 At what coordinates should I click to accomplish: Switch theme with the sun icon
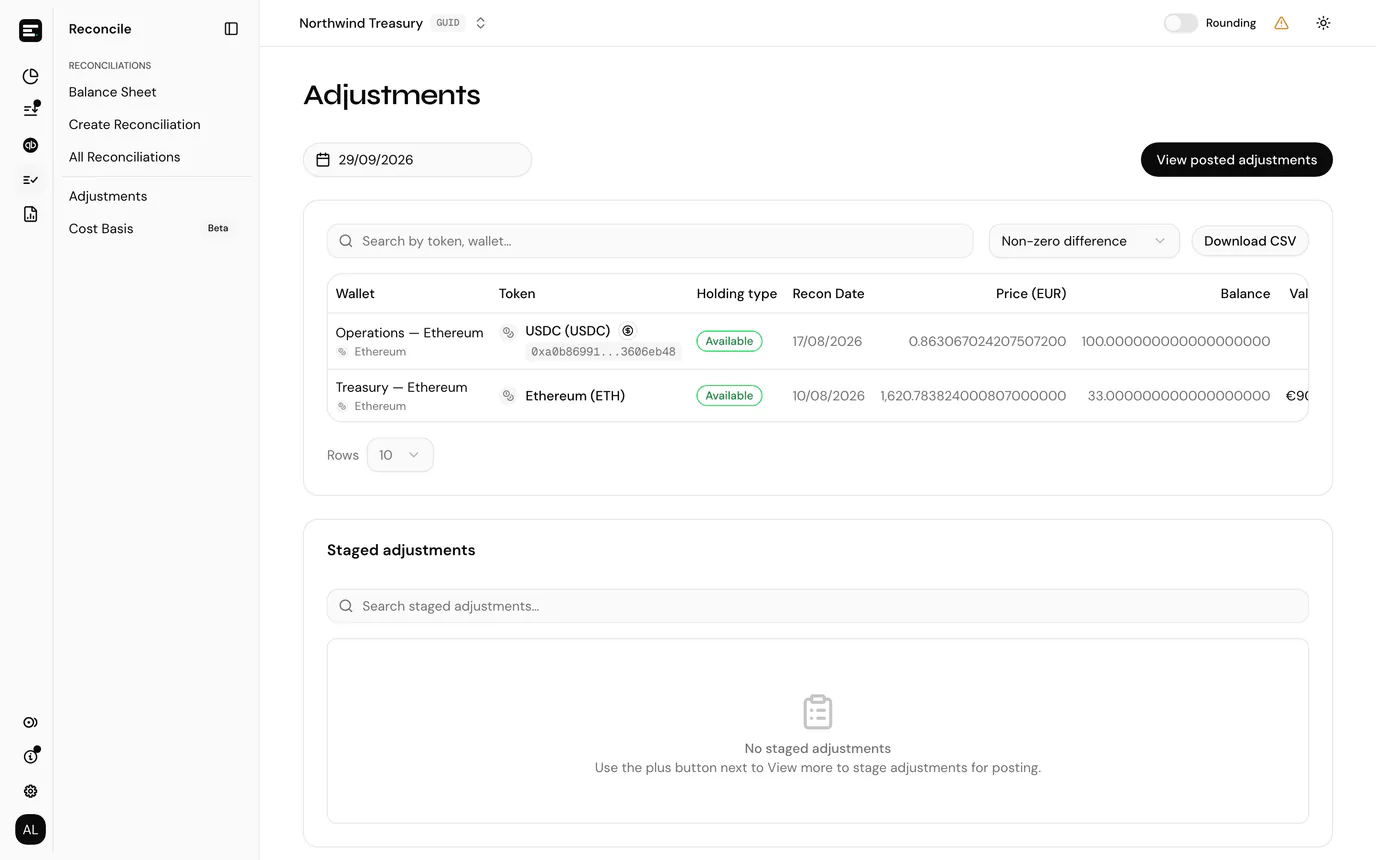pos(1323,23)
